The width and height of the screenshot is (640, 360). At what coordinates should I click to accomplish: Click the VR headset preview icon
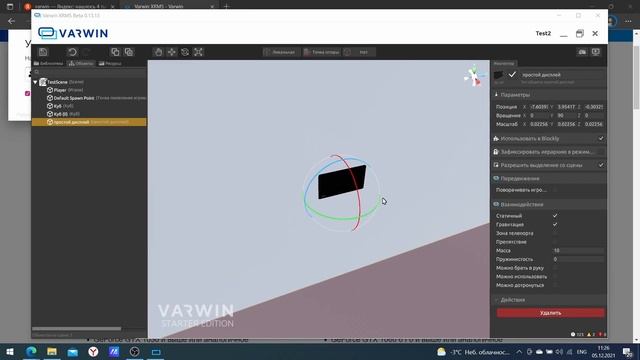point(582,52)
